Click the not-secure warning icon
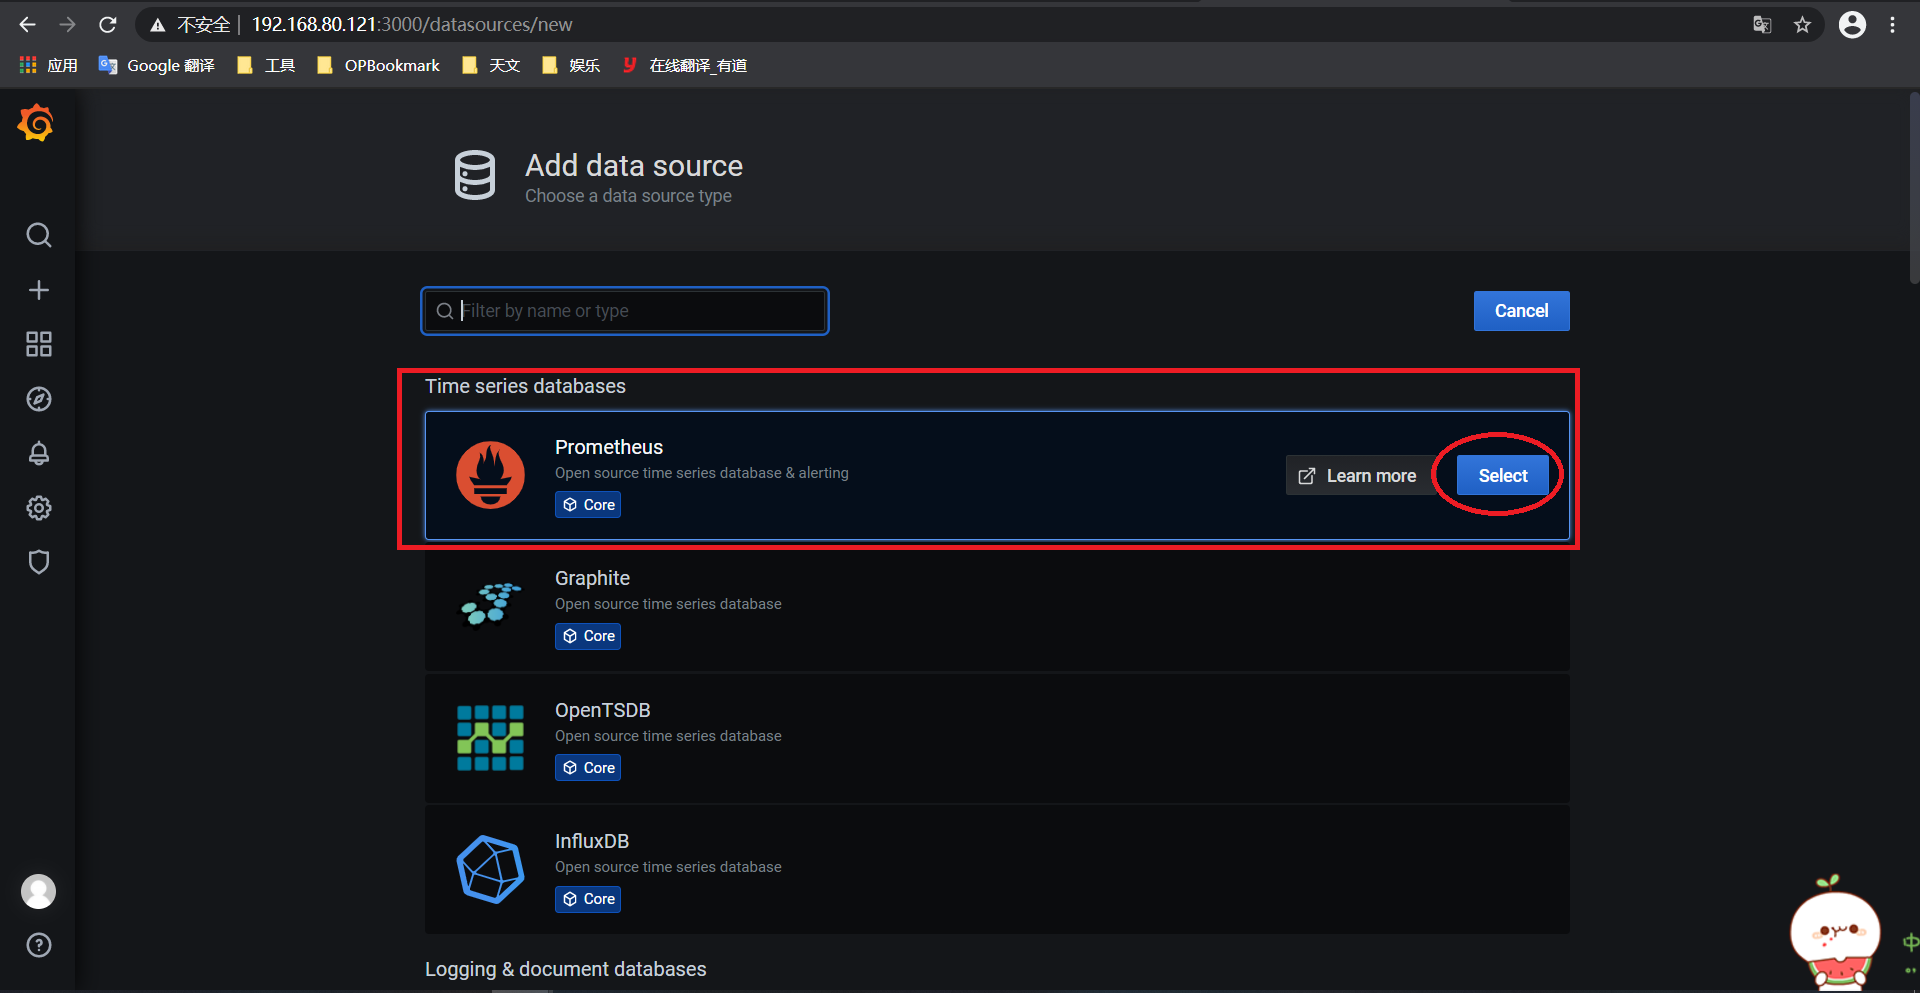1920x993 pixels. coord(157,25)
